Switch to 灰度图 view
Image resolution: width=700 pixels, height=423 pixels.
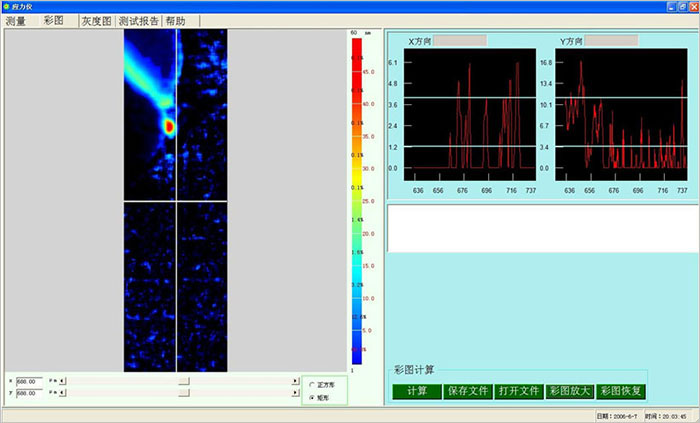96,21
